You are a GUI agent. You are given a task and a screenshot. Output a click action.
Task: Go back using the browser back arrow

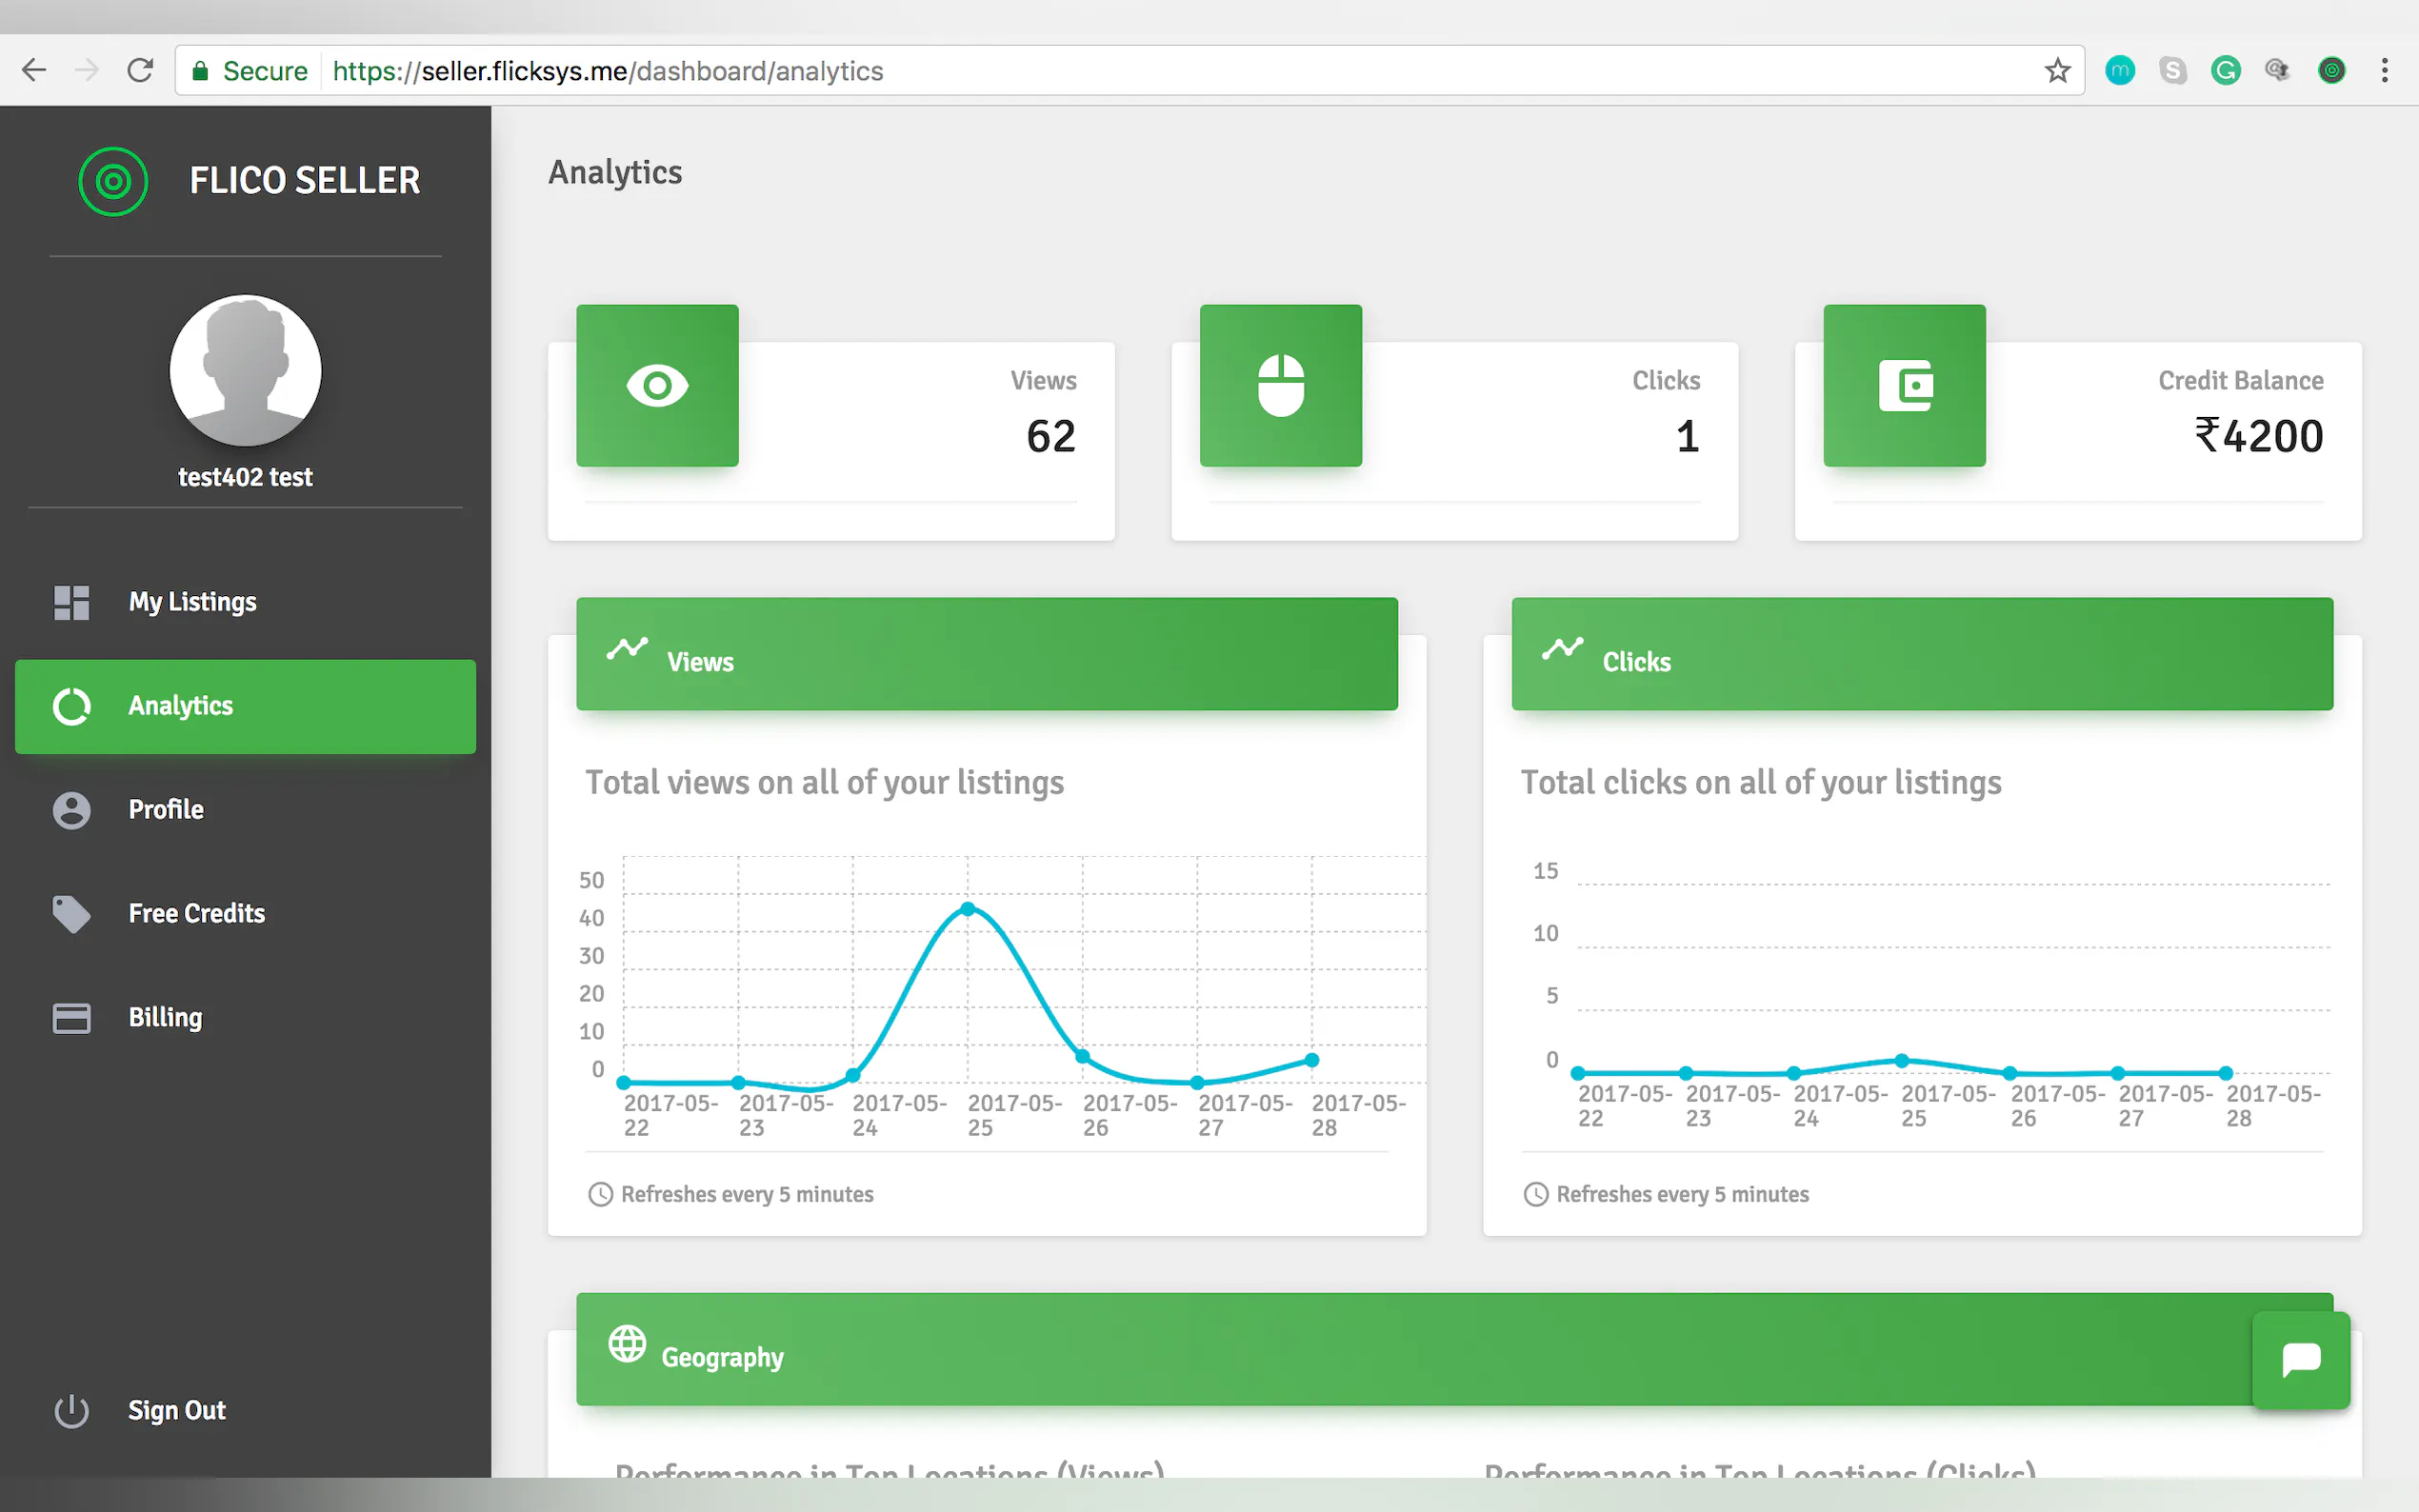(34, 71)
